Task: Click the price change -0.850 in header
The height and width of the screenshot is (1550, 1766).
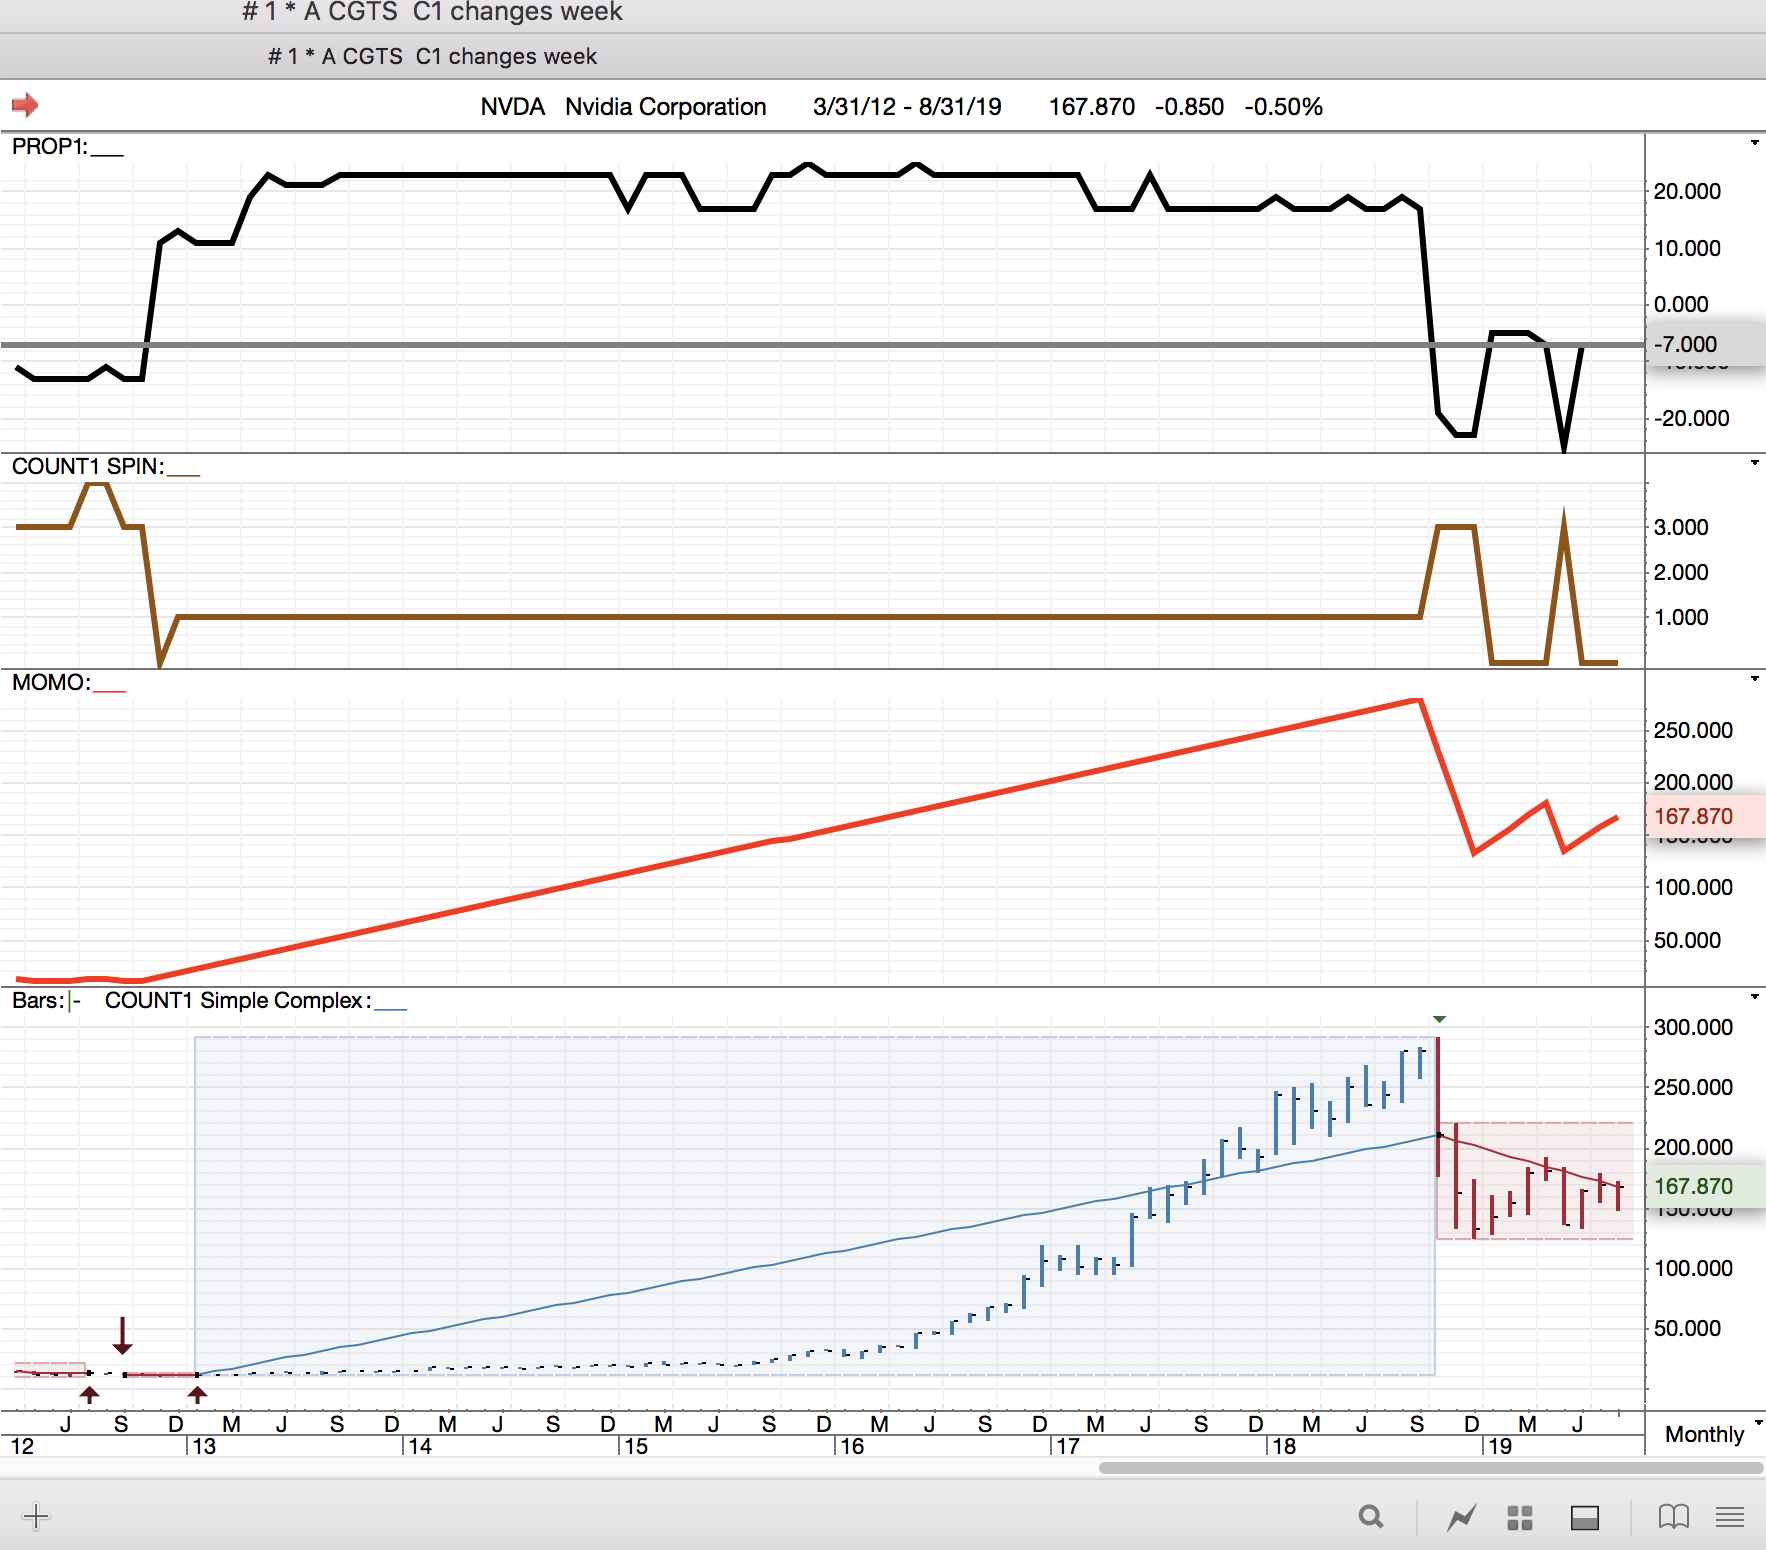Action: [1189, 107]
